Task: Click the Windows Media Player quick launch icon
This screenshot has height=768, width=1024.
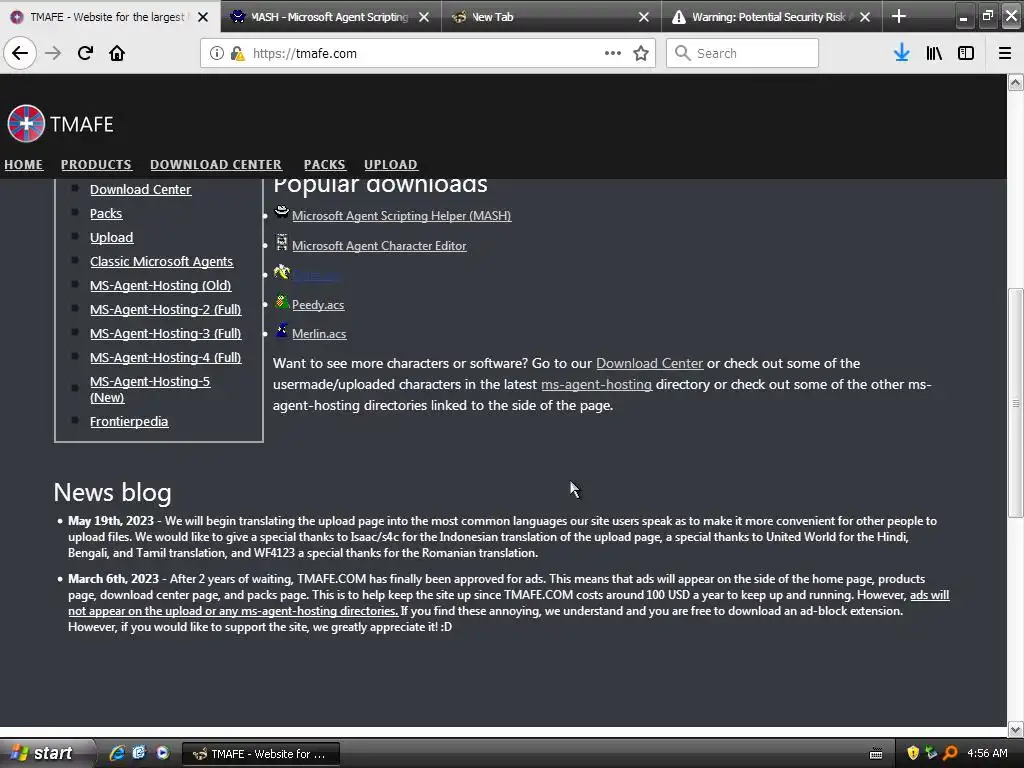Action: point(163,753)
